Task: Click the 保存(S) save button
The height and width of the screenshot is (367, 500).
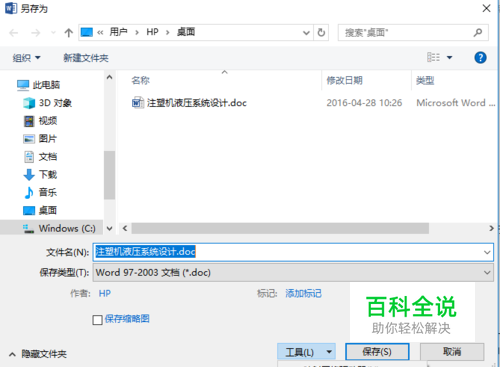Action: tap(377, 352)
